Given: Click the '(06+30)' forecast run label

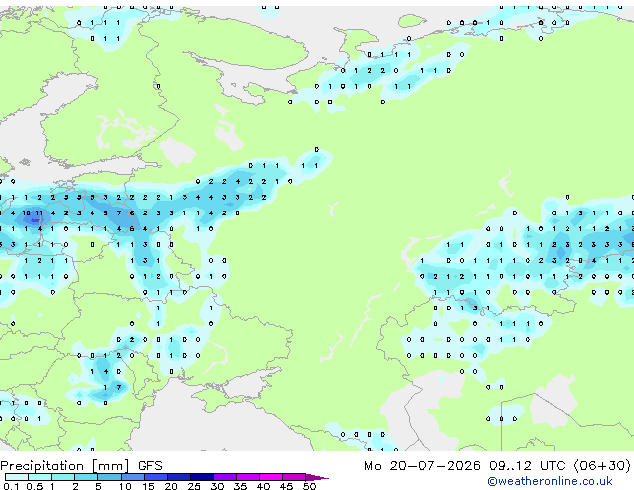Looking at the screenshot, I should (602, 466).
